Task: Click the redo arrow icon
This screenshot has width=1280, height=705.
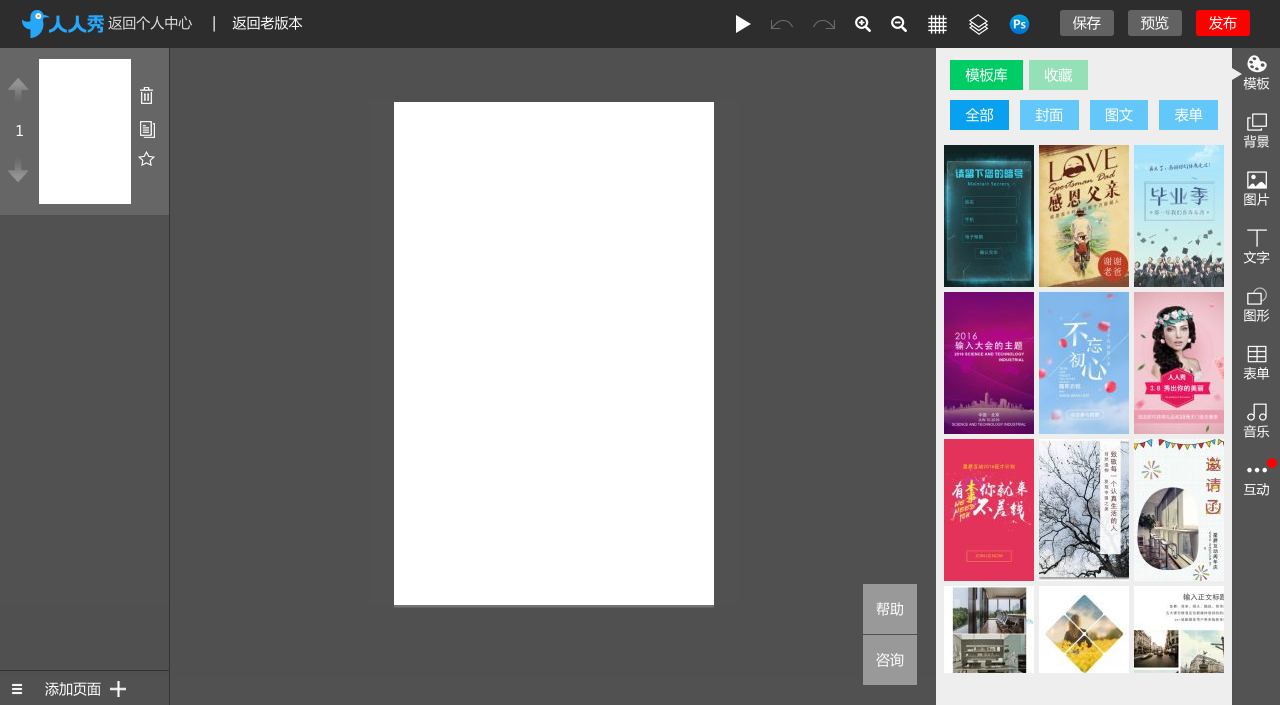Action: pos(824,24)
